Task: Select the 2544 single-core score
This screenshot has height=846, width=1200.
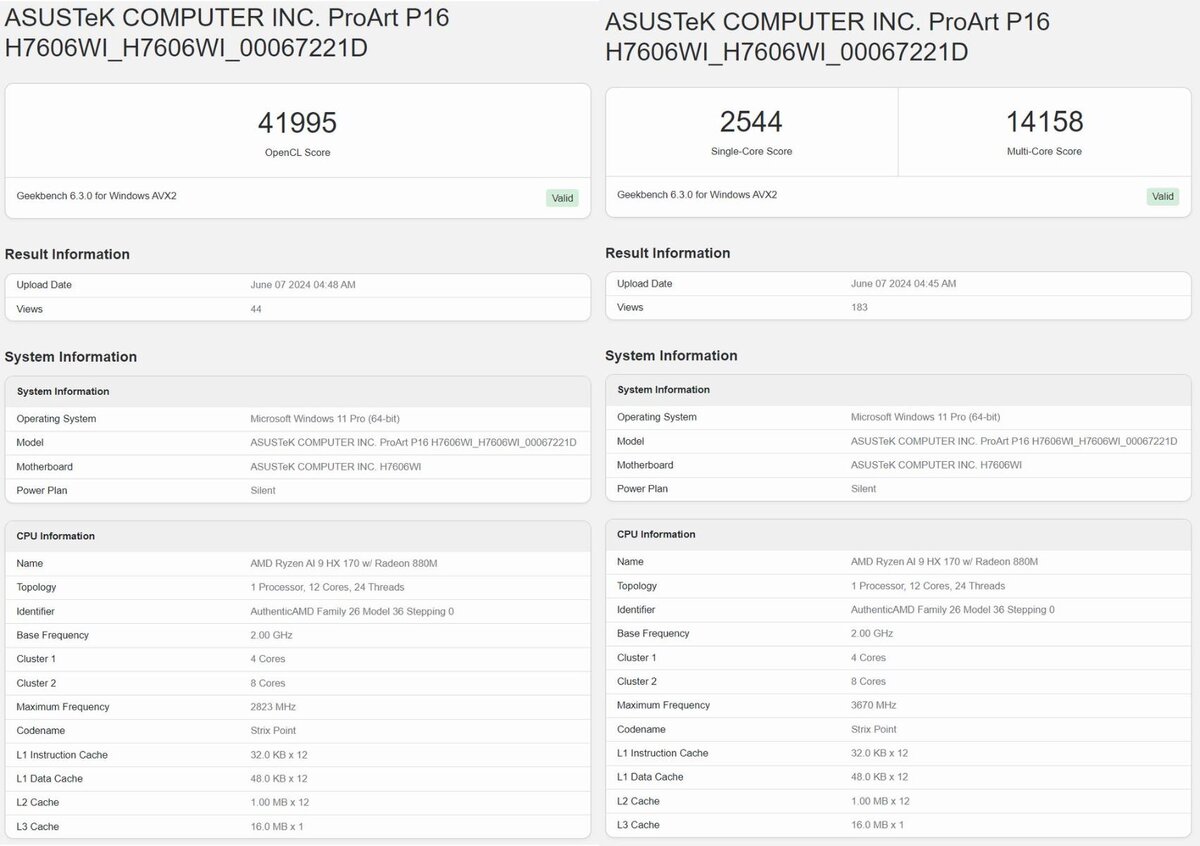Action: point(751,122)
